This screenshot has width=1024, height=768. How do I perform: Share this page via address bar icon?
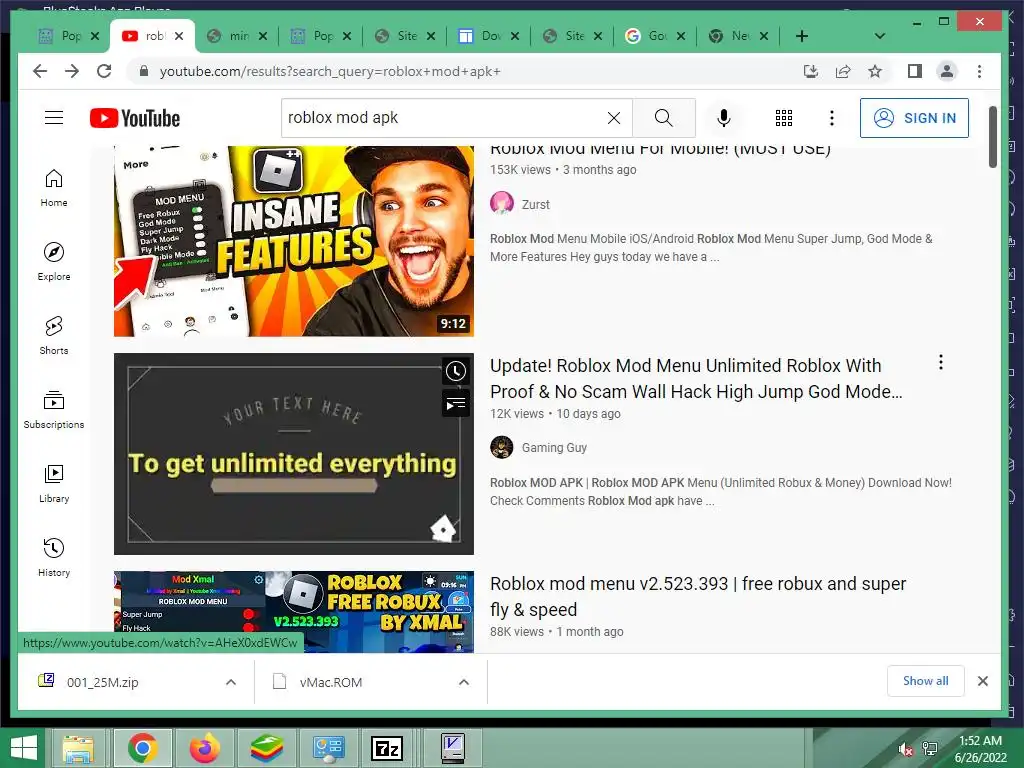point(843,71)
